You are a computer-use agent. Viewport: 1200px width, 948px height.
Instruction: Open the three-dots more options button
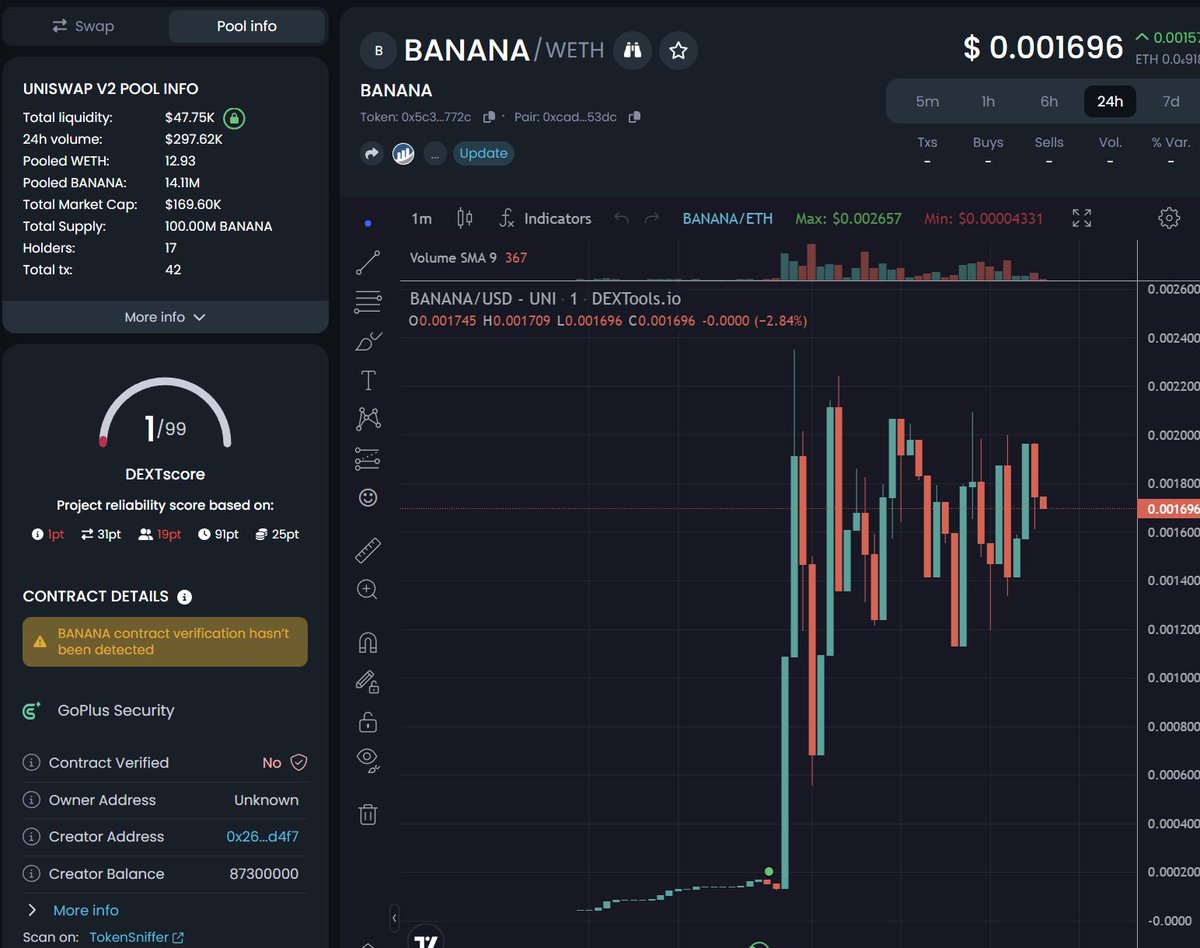click(434, 154)
